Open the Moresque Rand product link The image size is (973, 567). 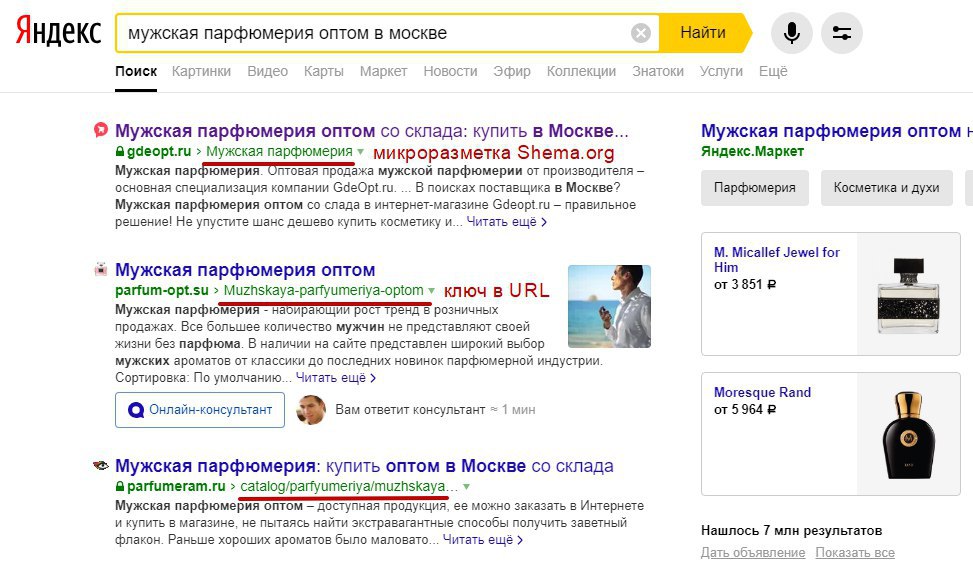click(762, 392)
